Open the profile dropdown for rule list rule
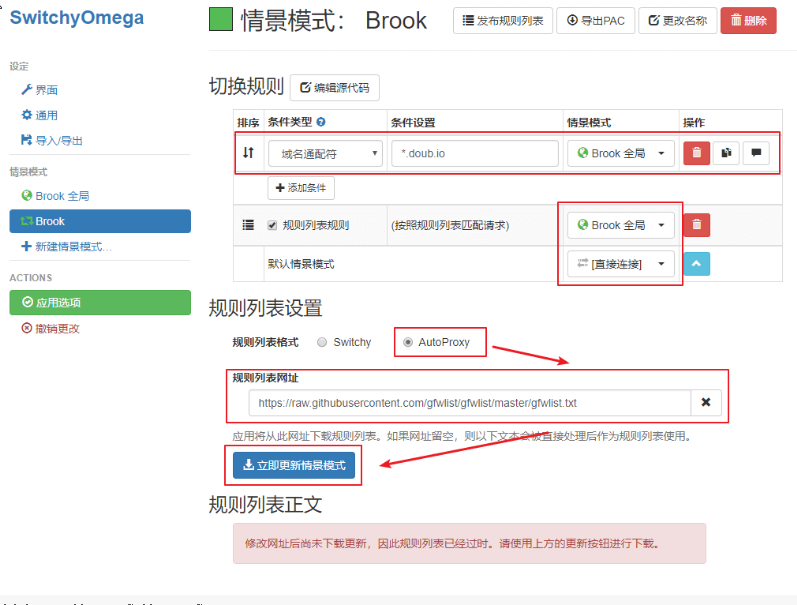Image resolution: width=797 pixels, height=605 pixels. click(621, 225)
